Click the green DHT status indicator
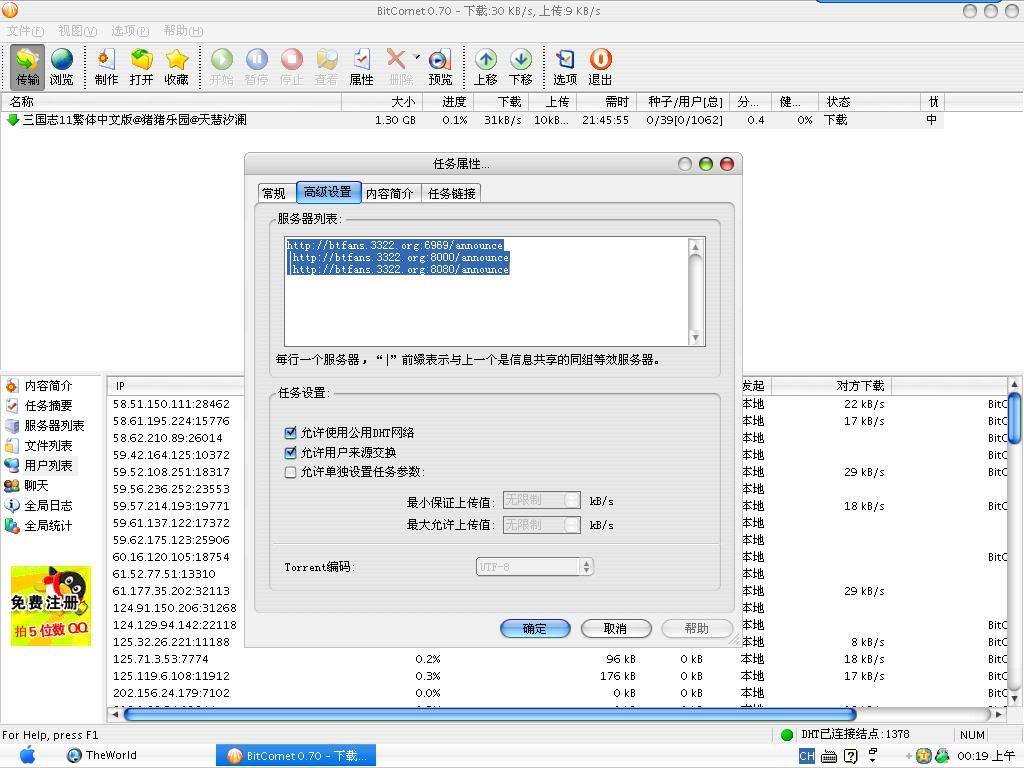Image resolution: width=1024 pixels, height=768 pixels. tap(787, 735)
